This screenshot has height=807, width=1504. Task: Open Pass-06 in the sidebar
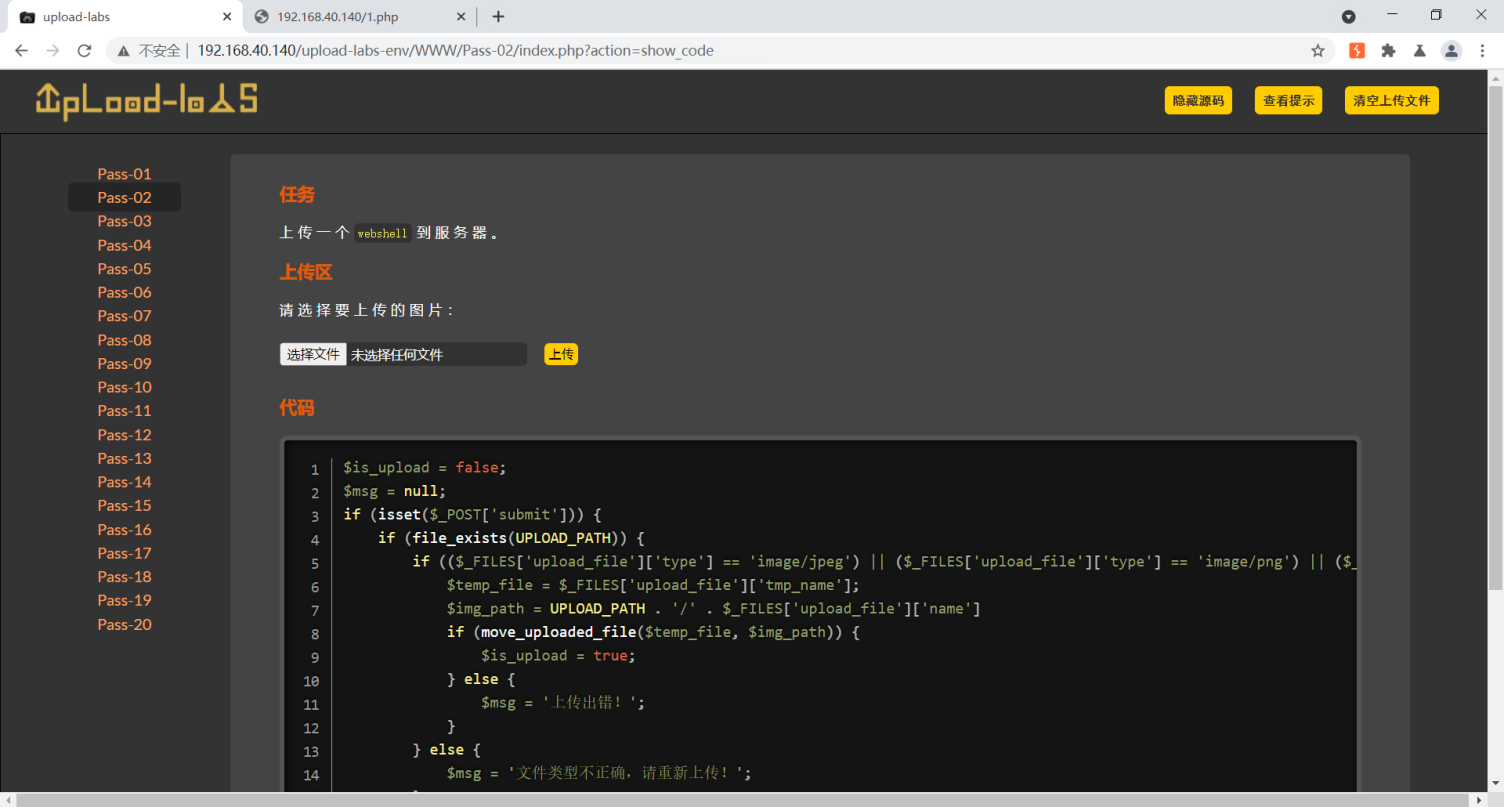coord(124,292)
